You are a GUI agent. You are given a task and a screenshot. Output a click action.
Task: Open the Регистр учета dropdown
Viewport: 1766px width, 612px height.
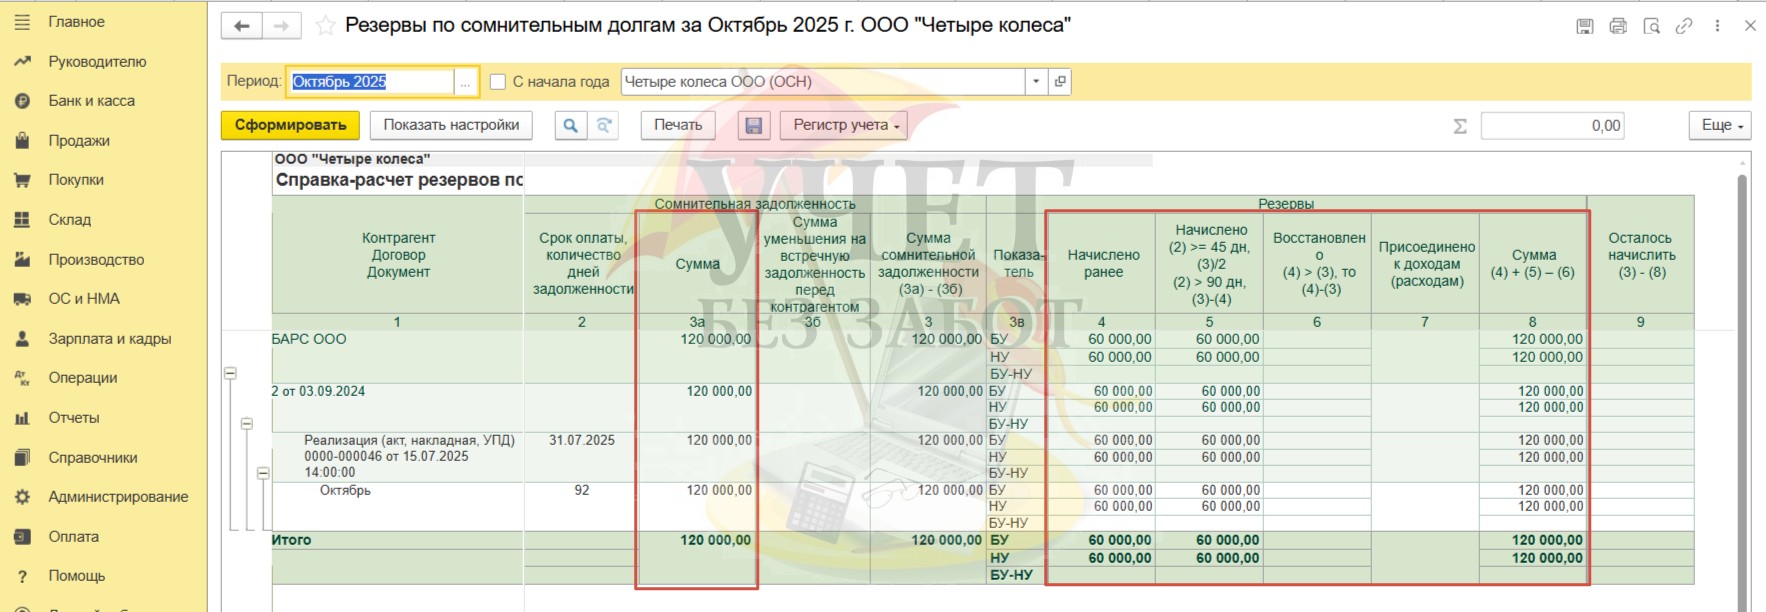point(843,125)
